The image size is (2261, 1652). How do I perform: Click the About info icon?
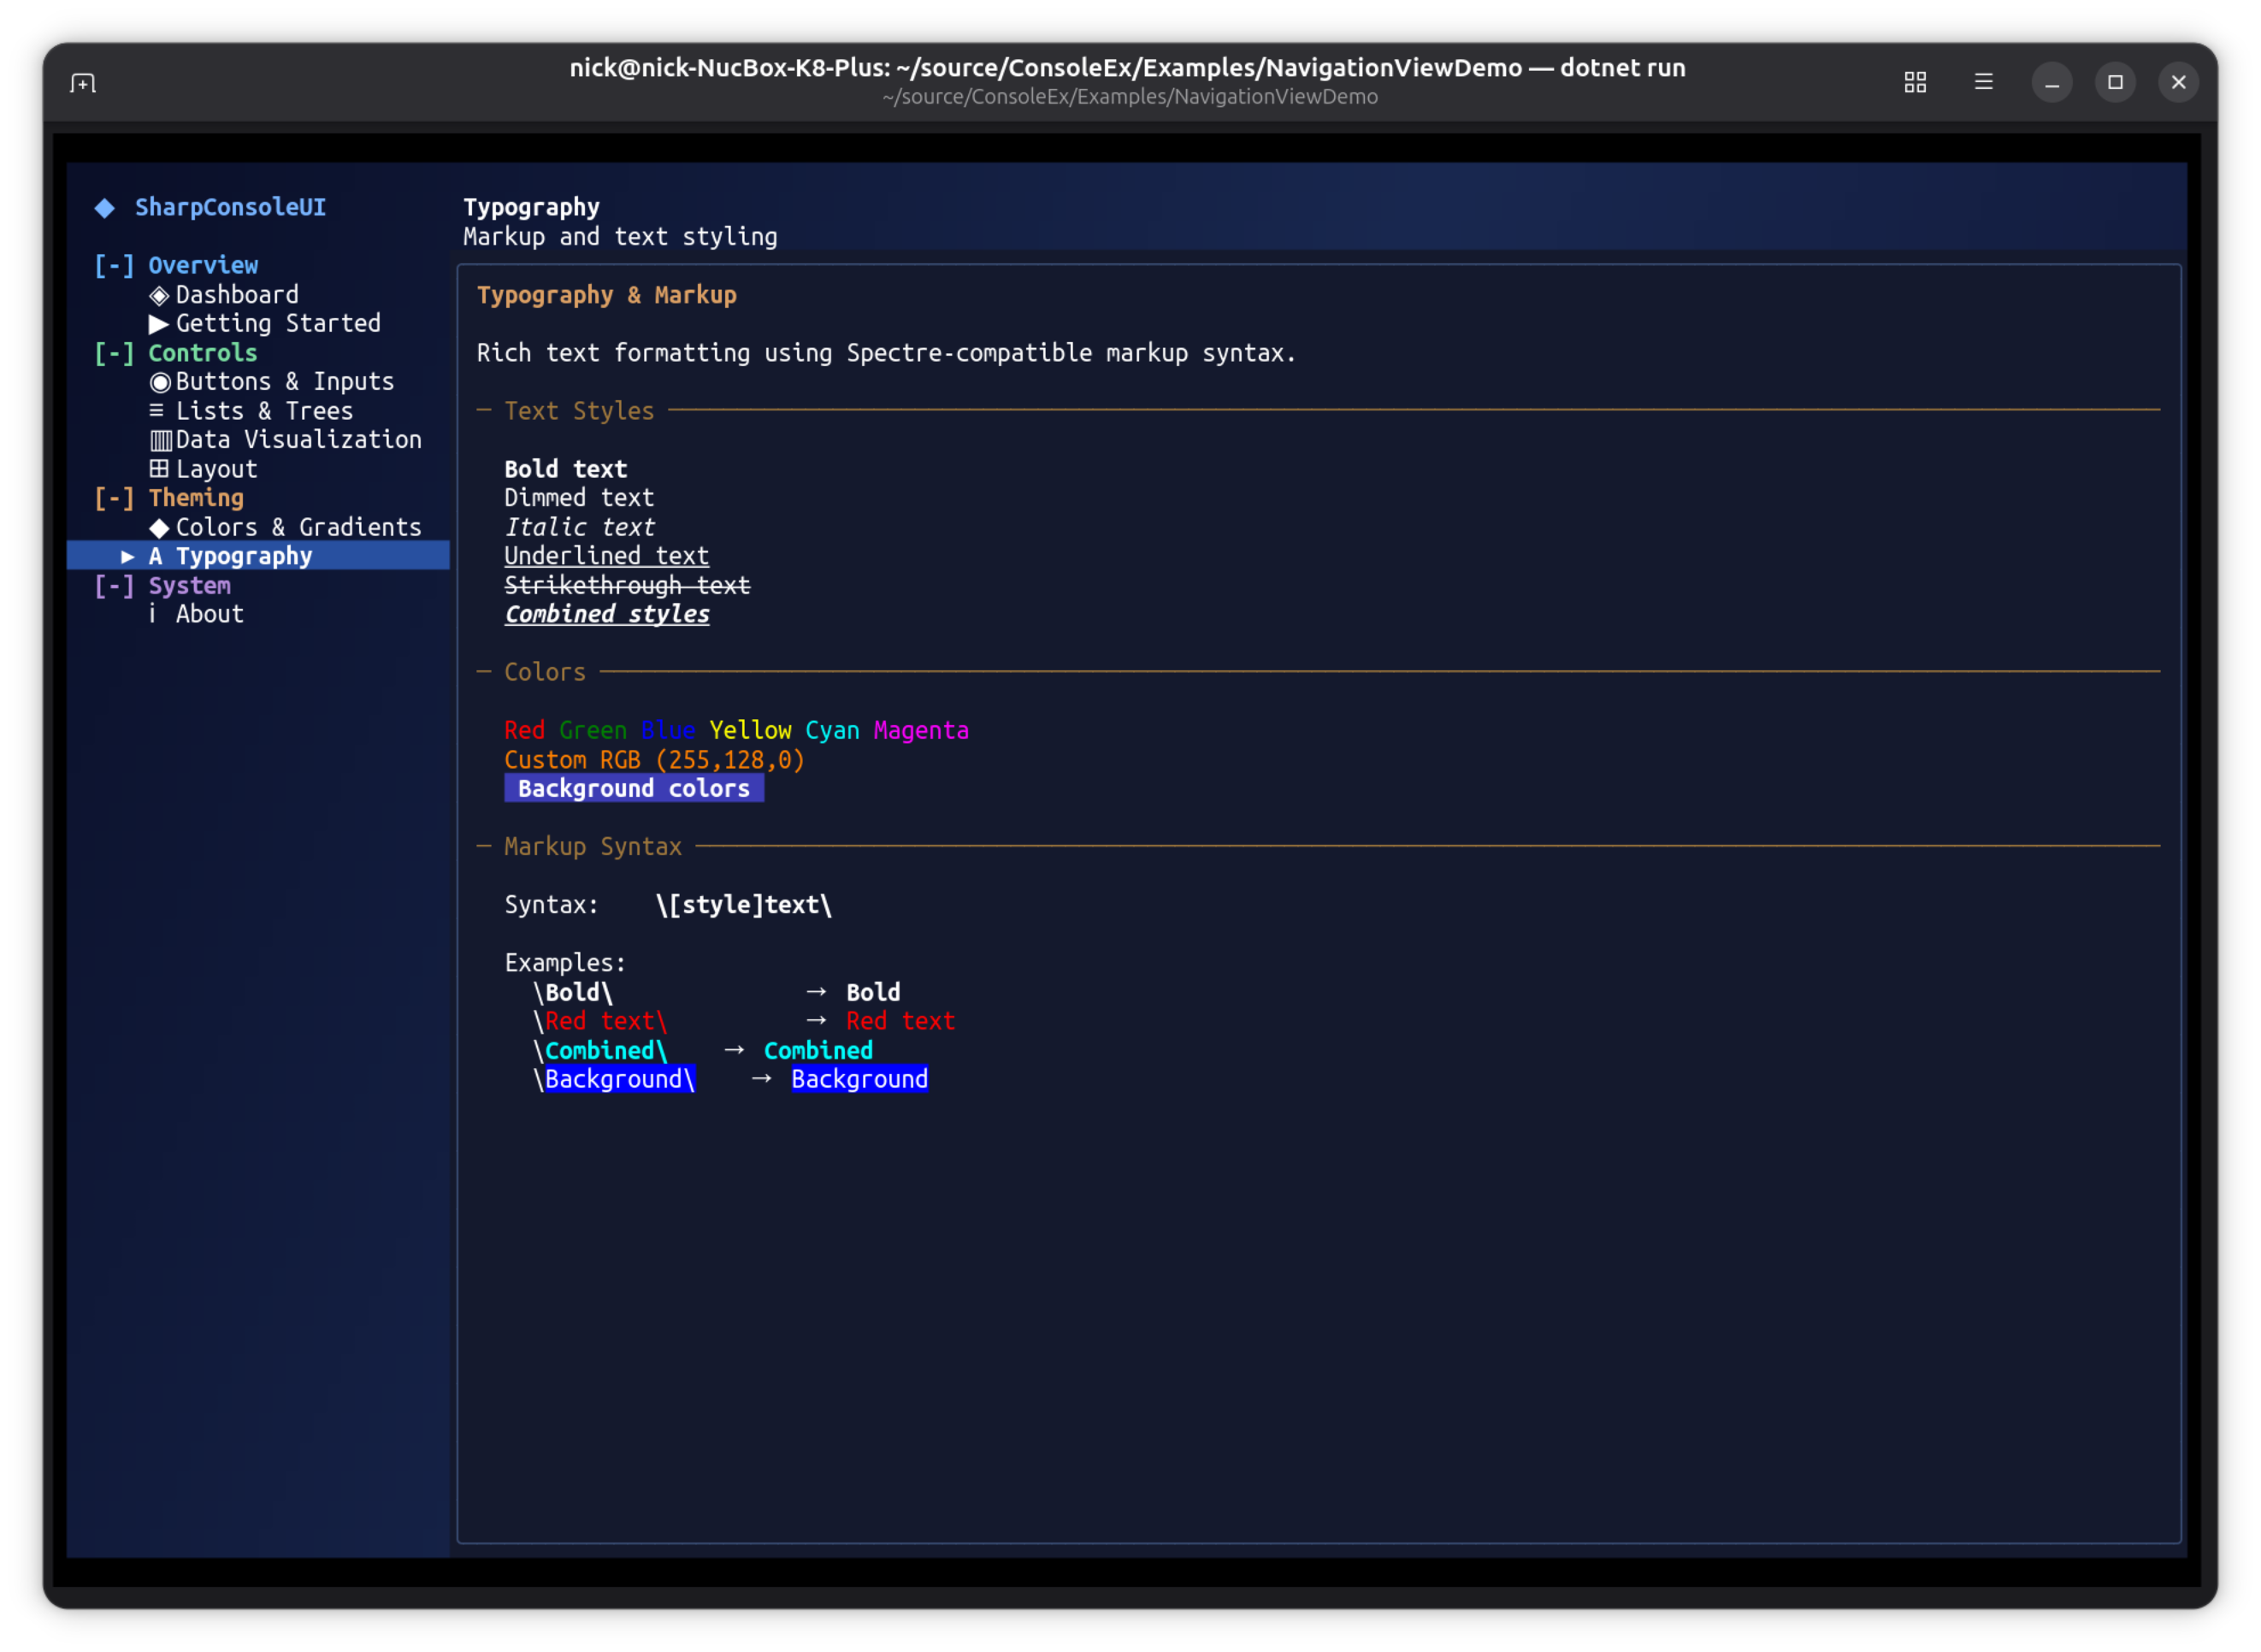coord(152,614)
